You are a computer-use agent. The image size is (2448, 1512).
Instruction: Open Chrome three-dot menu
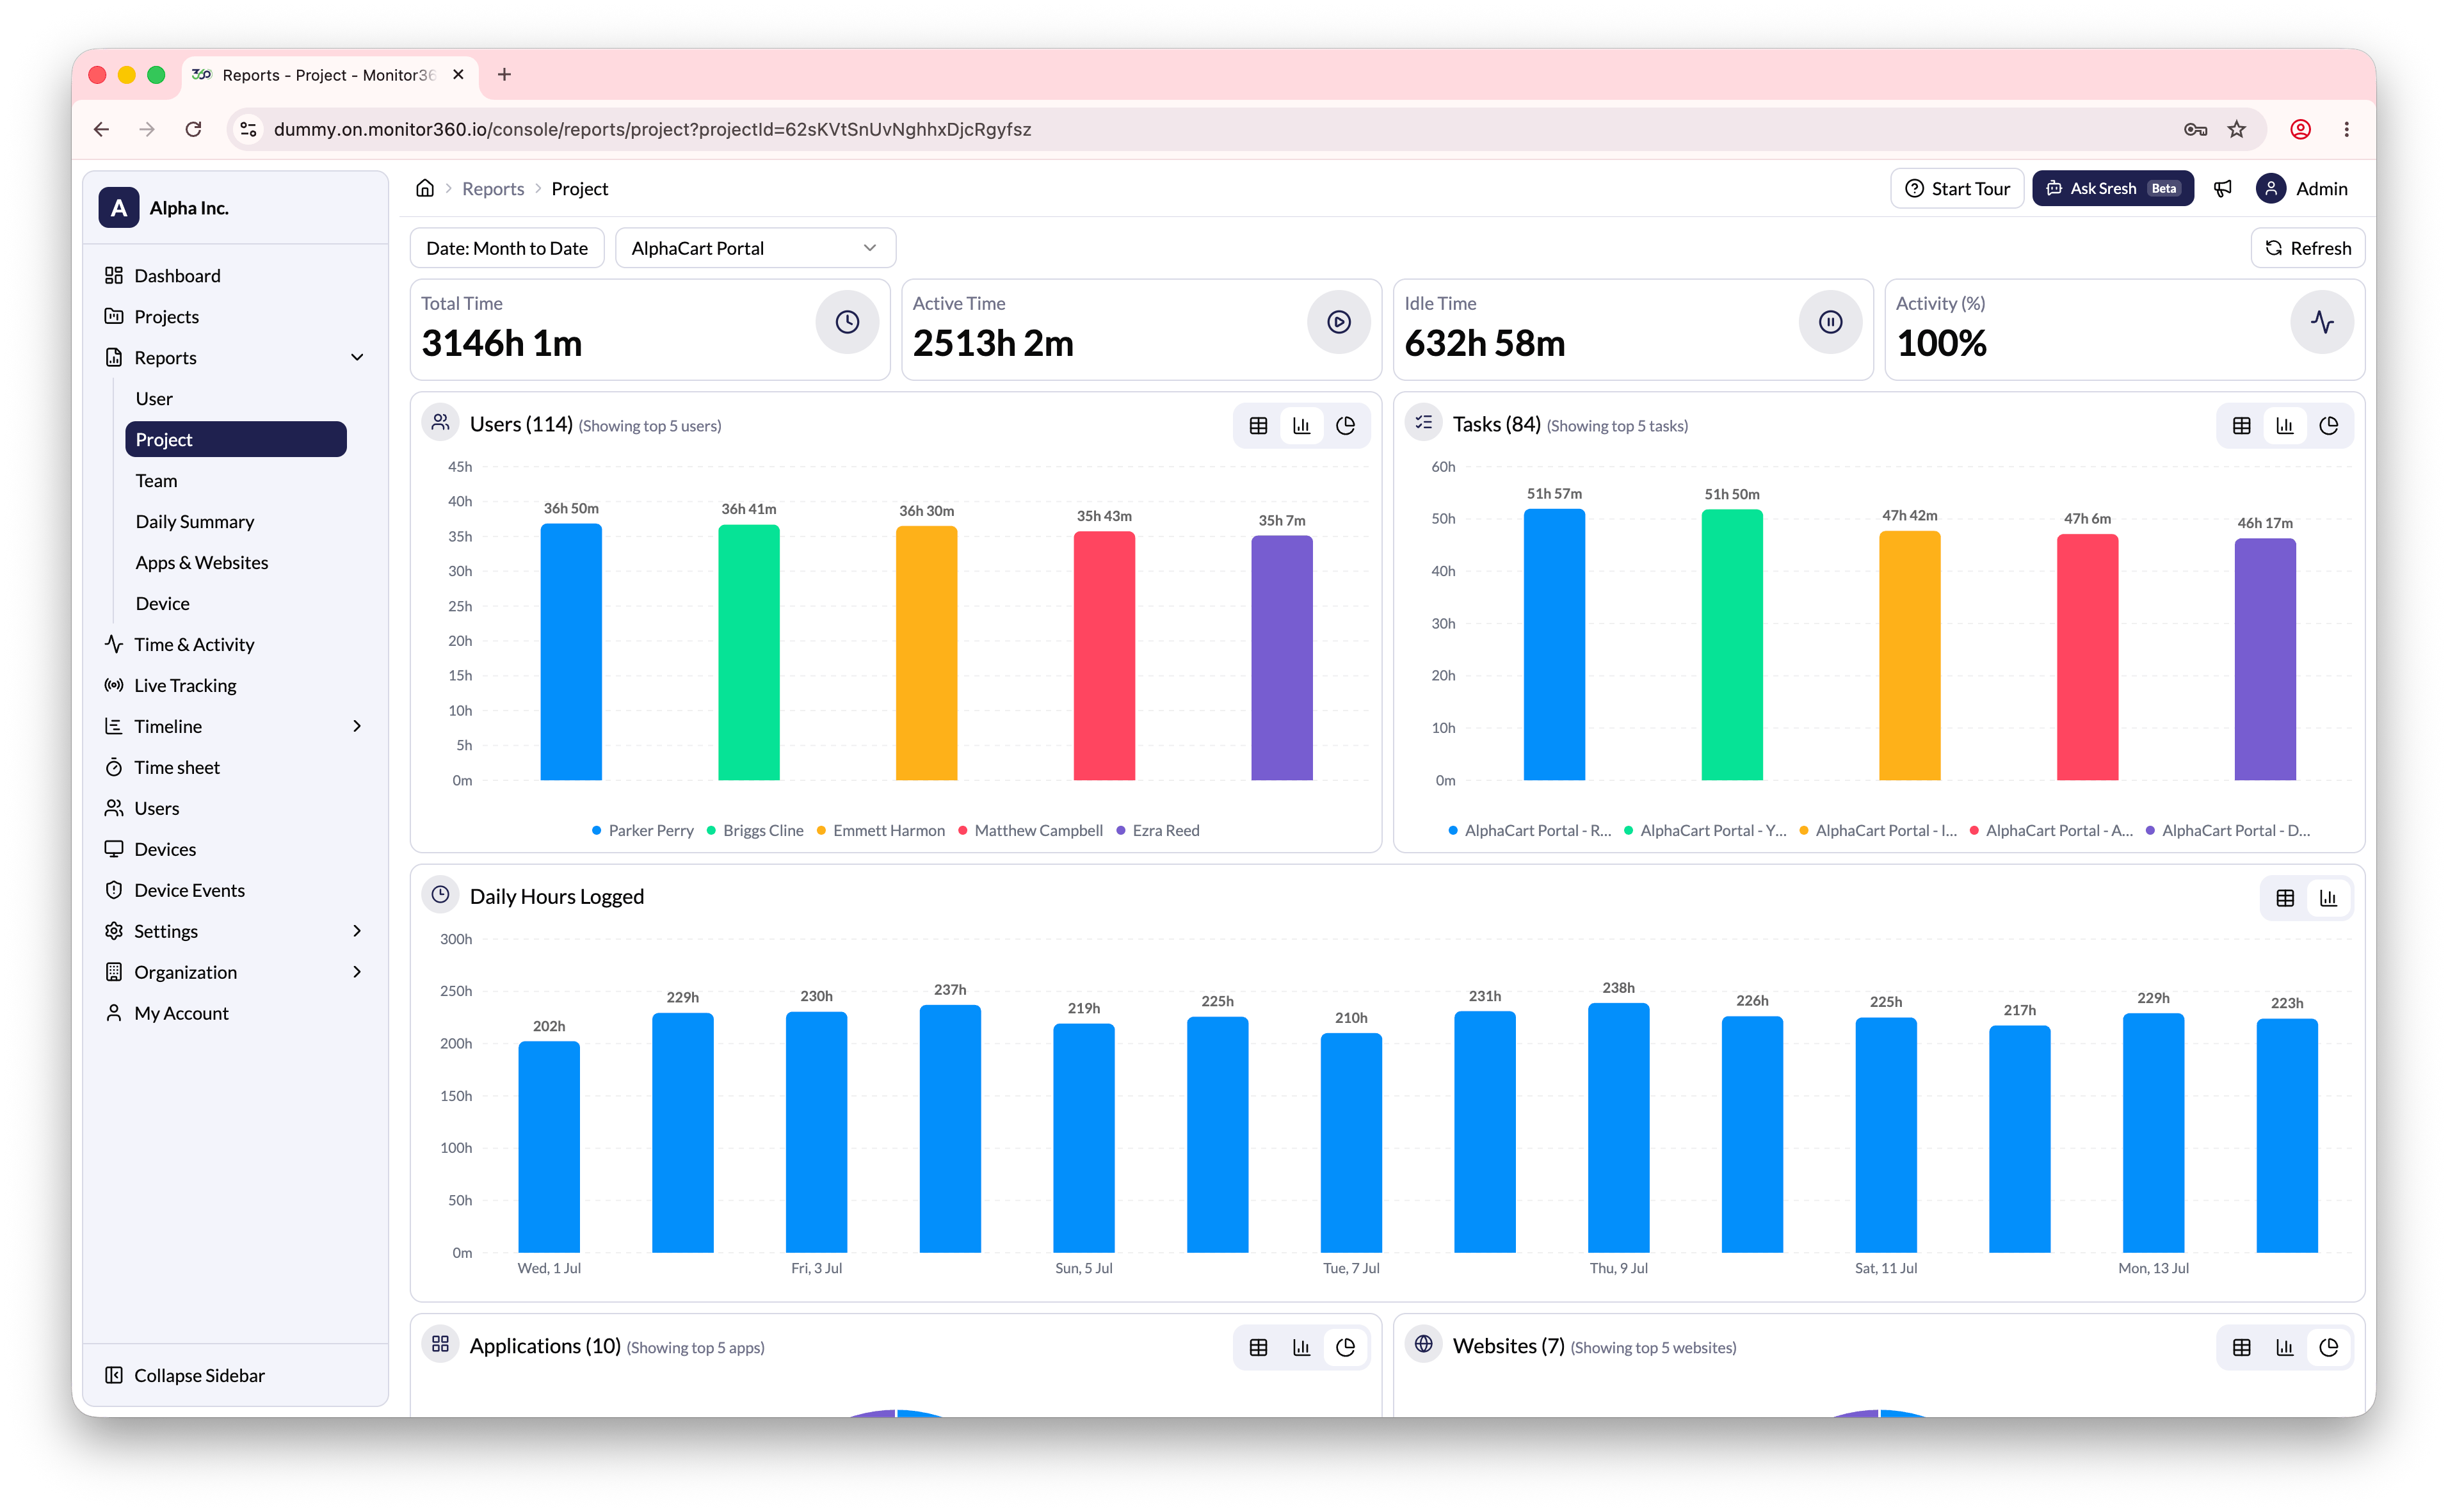tap(2346, 129)
